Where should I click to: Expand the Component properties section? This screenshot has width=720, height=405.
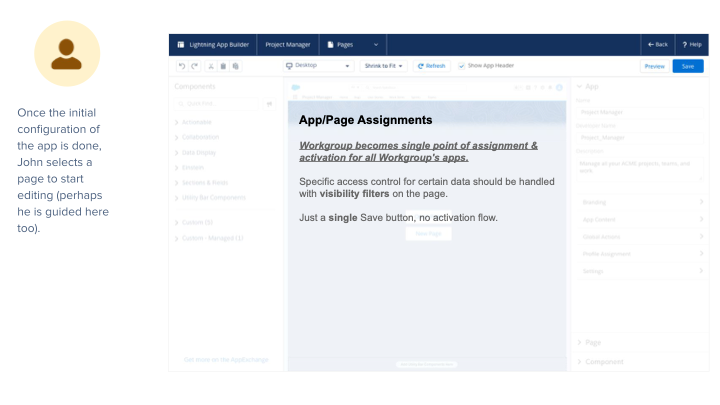[600, 362]
